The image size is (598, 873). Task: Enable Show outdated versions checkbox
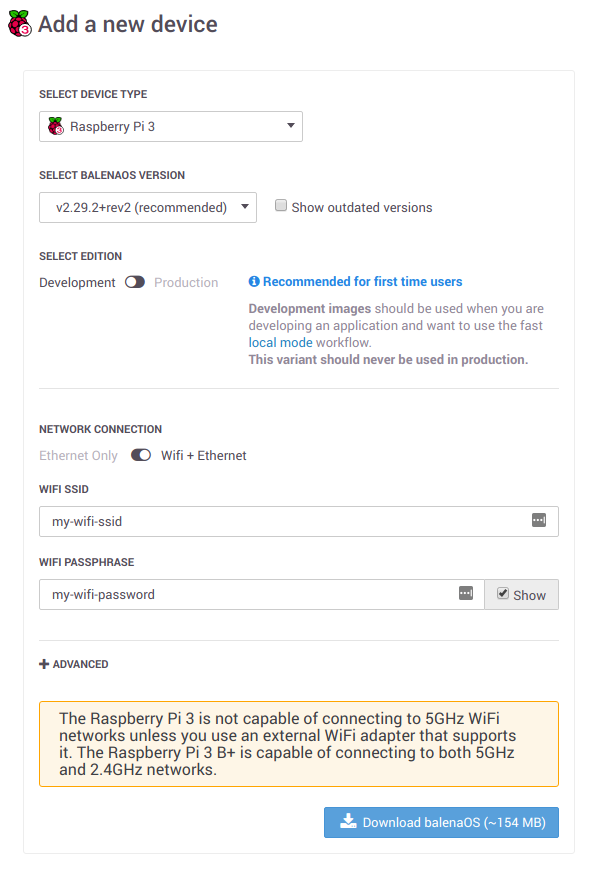281,206
